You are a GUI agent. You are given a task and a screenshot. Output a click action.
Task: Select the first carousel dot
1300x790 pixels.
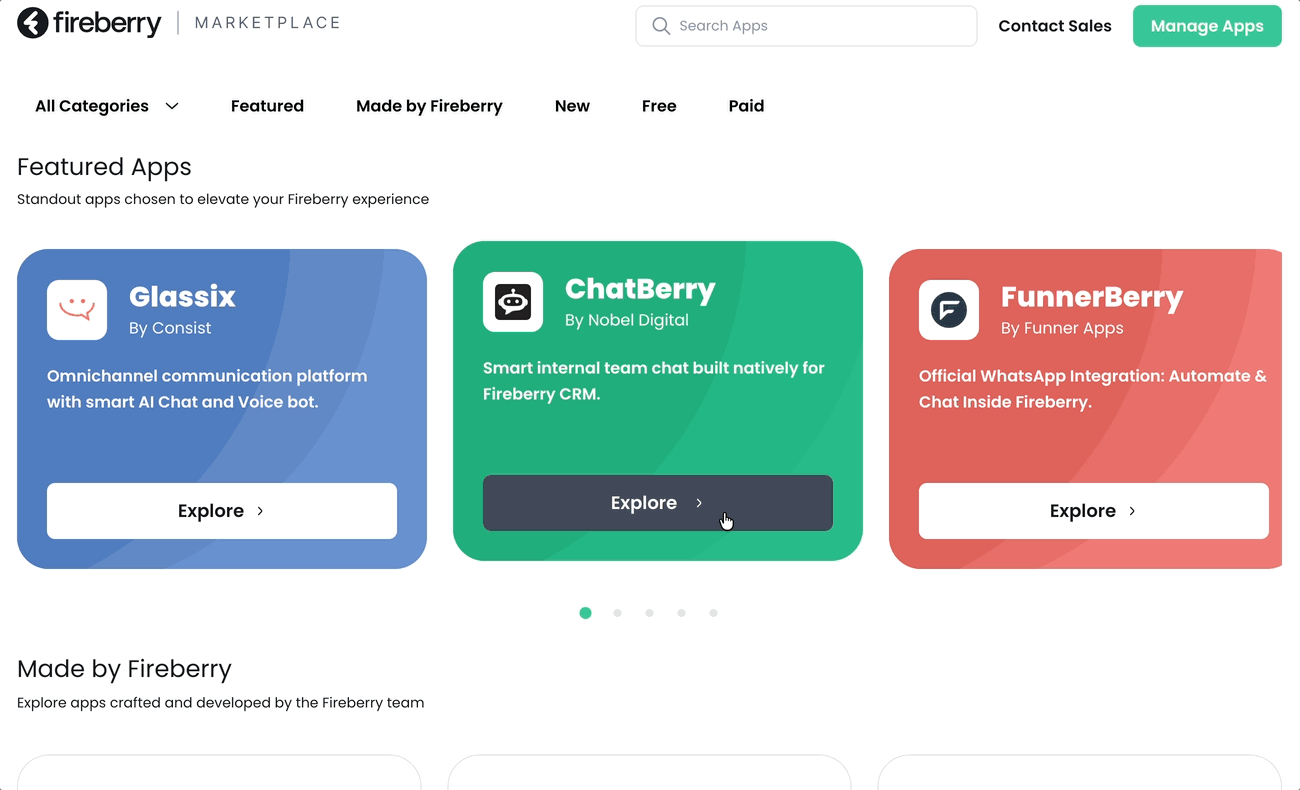click(x=586, y=613)
